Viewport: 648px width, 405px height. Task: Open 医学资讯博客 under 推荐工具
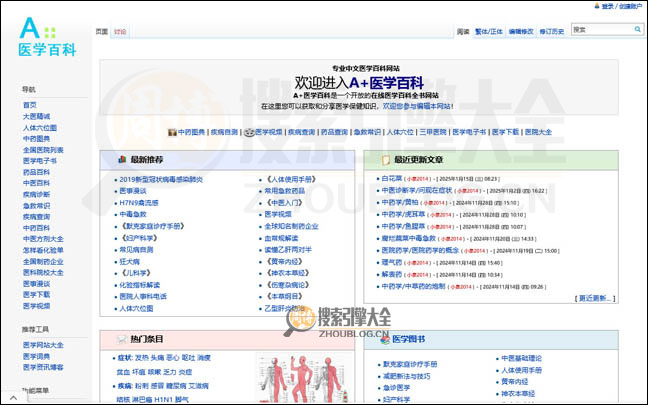pos(43,367)
